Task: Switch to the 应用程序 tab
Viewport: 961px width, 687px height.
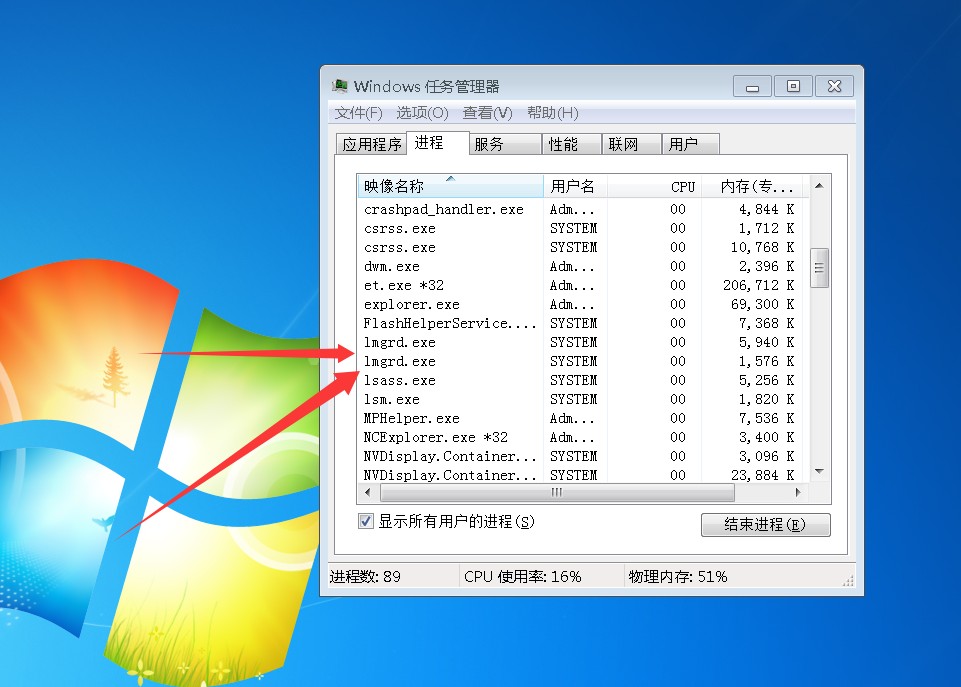Action: pos(372,144)
